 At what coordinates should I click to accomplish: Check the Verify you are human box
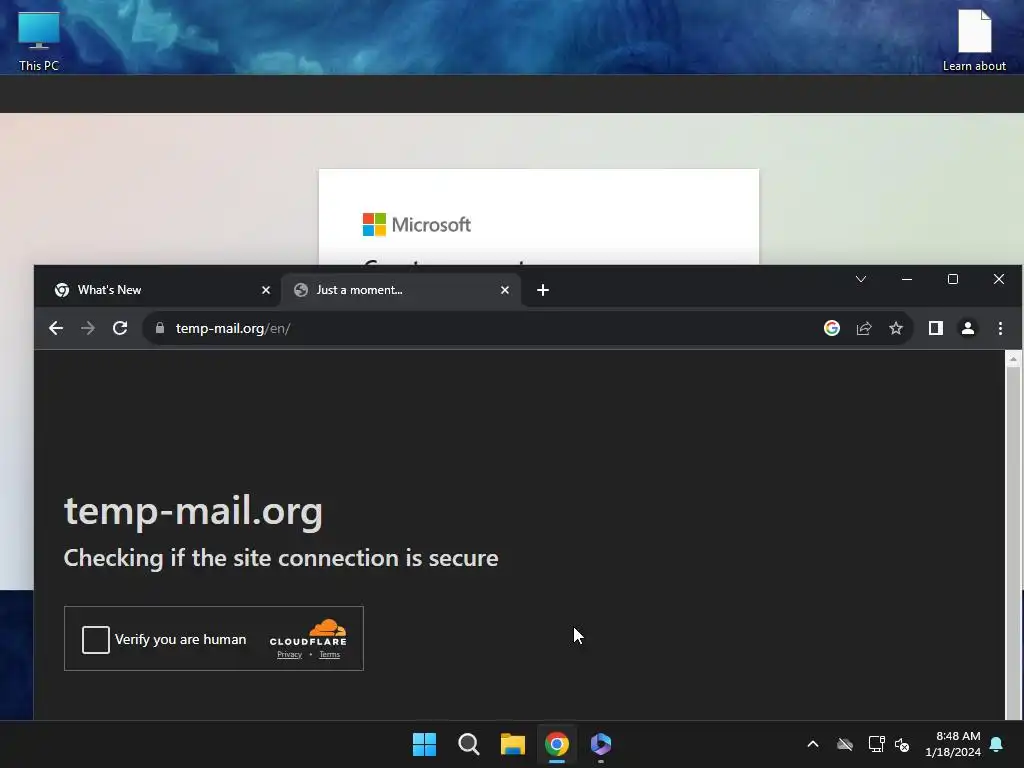click(95, 639)
